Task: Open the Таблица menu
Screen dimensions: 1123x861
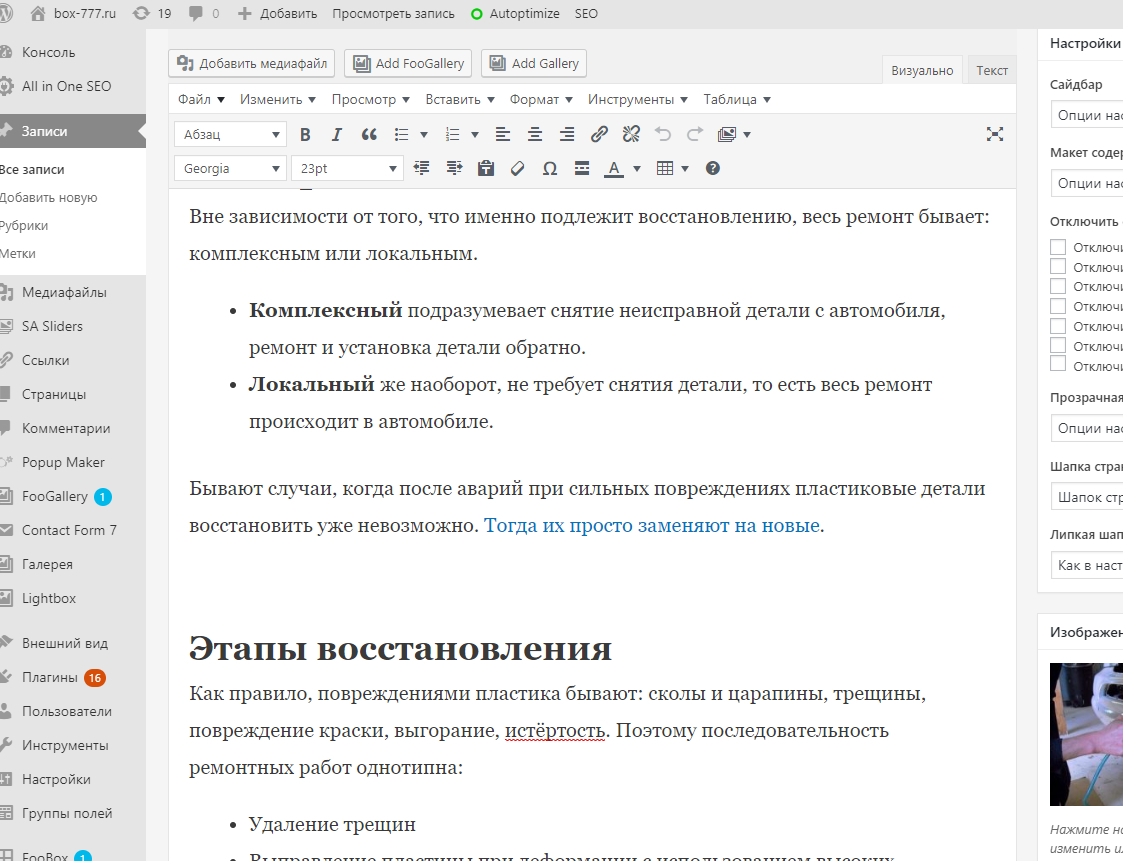Action: click(737, 100)
